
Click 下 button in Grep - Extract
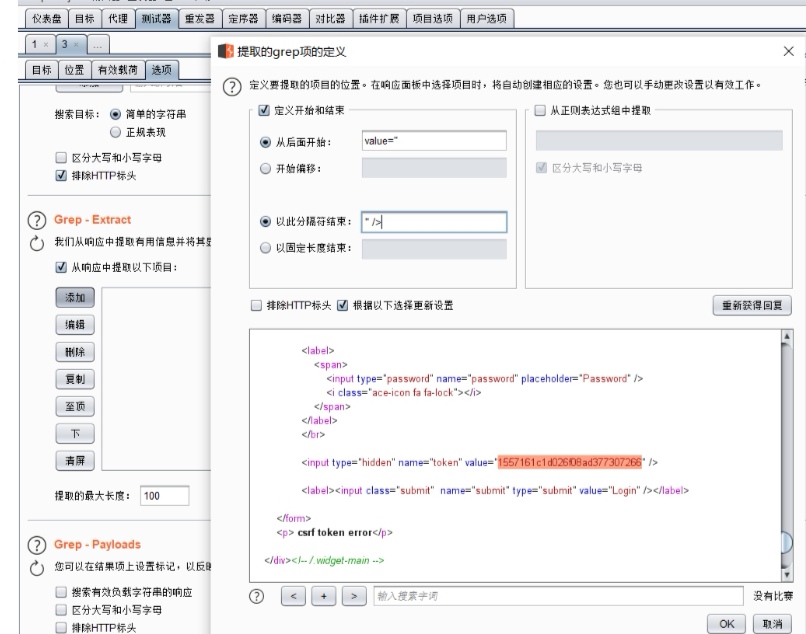[x=75, y=434]
